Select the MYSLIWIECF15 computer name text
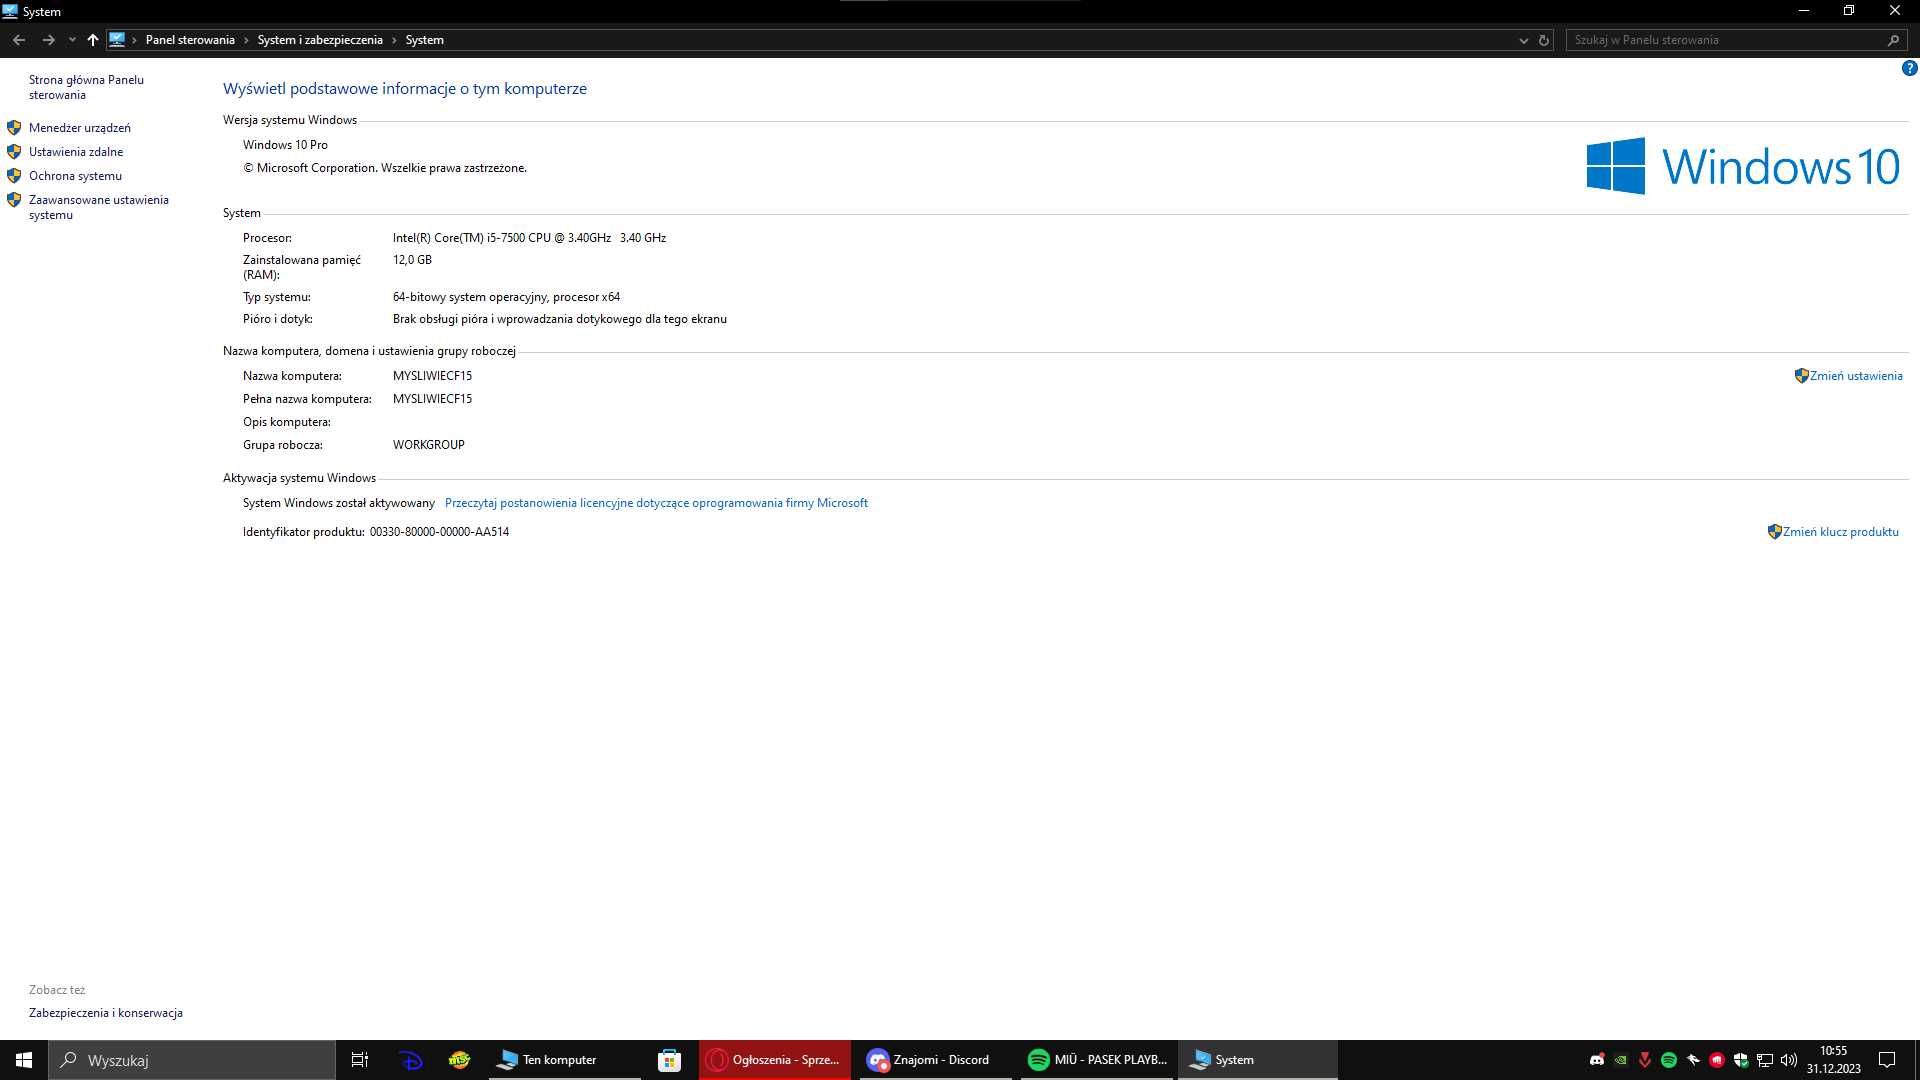This screenshot has width=1920, height=1080. pyautogui.click(x=432, y=376)
